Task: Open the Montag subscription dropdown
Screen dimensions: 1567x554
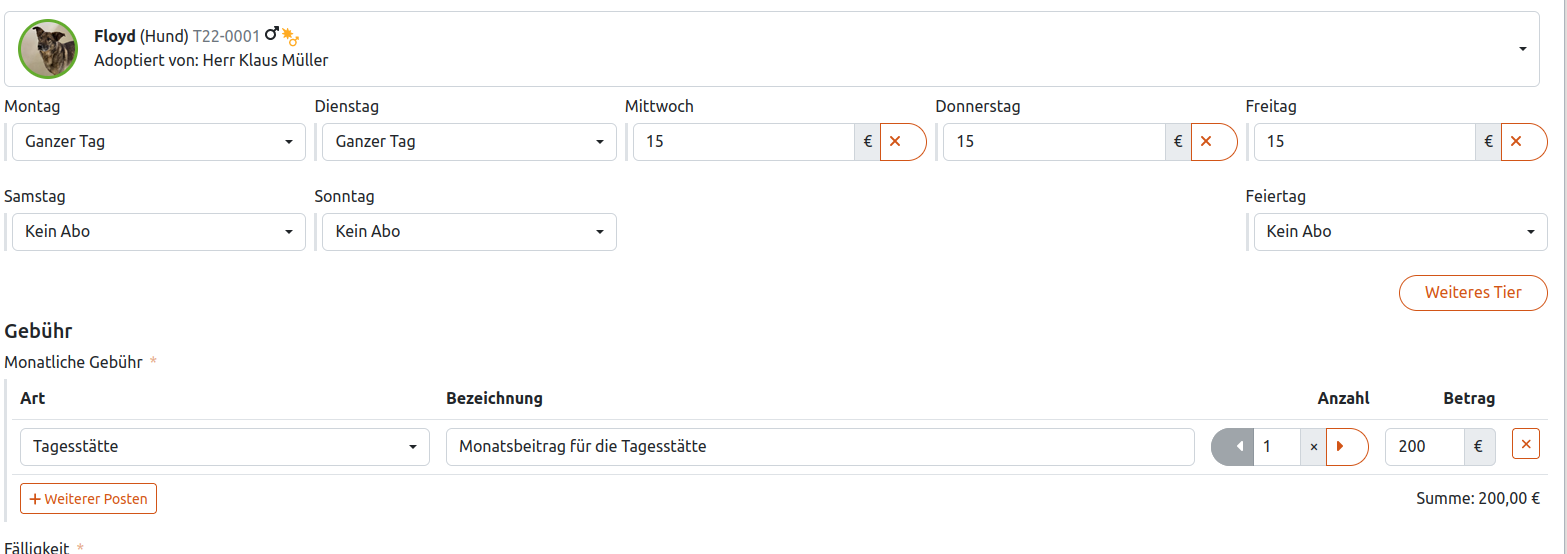Action: pyautogui.click(x=159, y=142)
